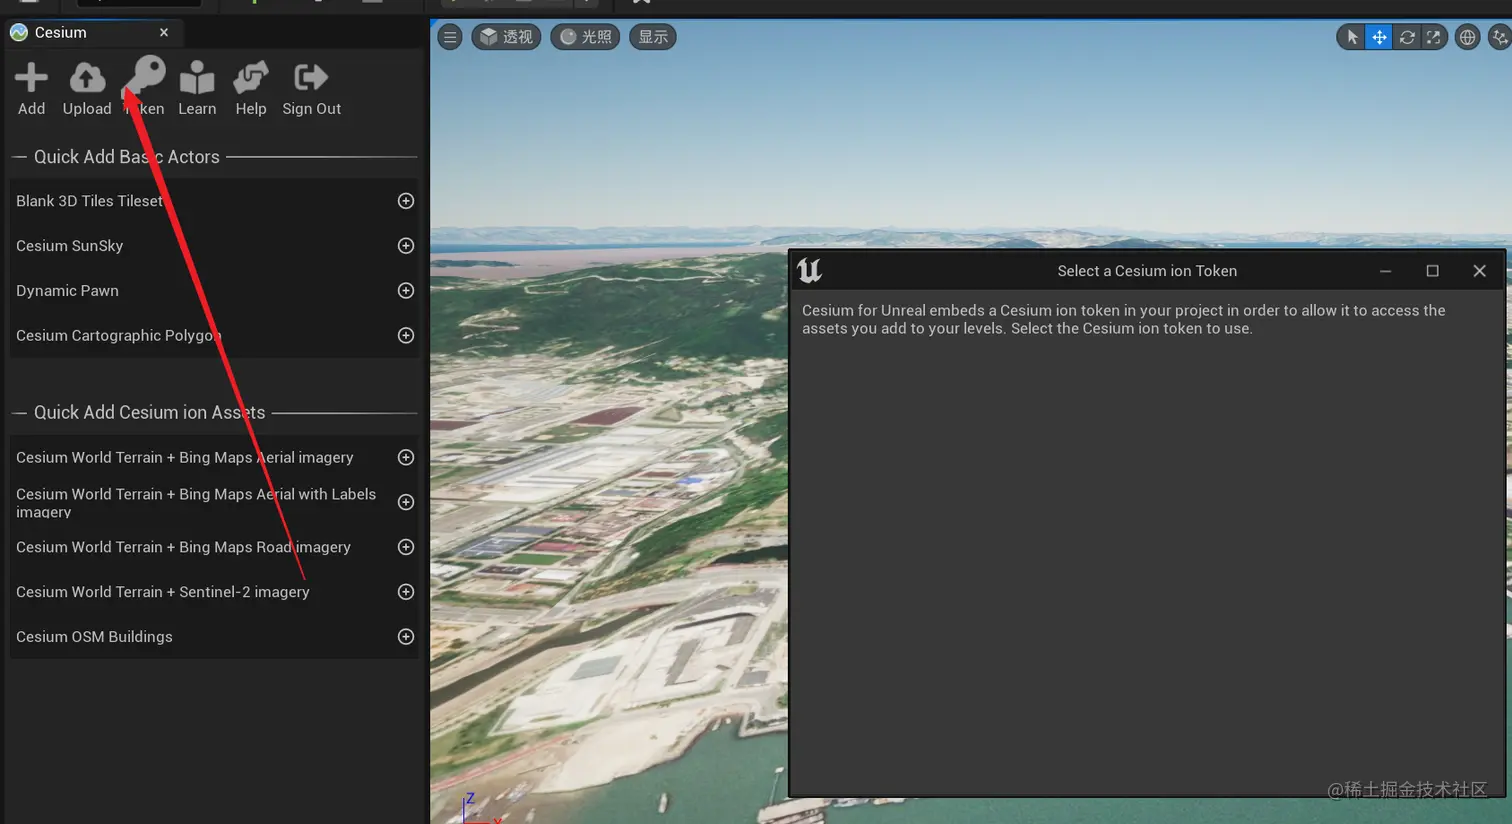Add Bing Maps Aerial imagery terrain with its plus icon

(406, 457)
